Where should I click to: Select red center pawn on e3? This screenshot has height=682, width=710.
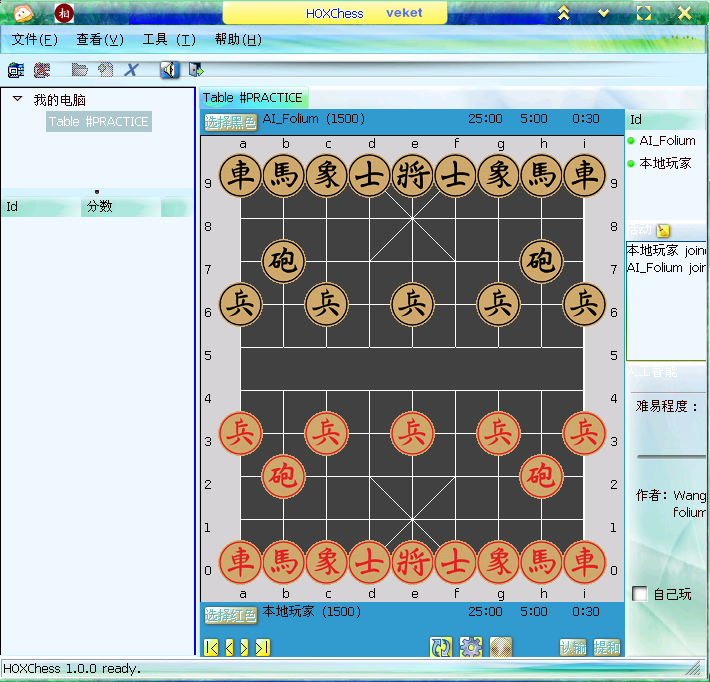click(413, 433)
